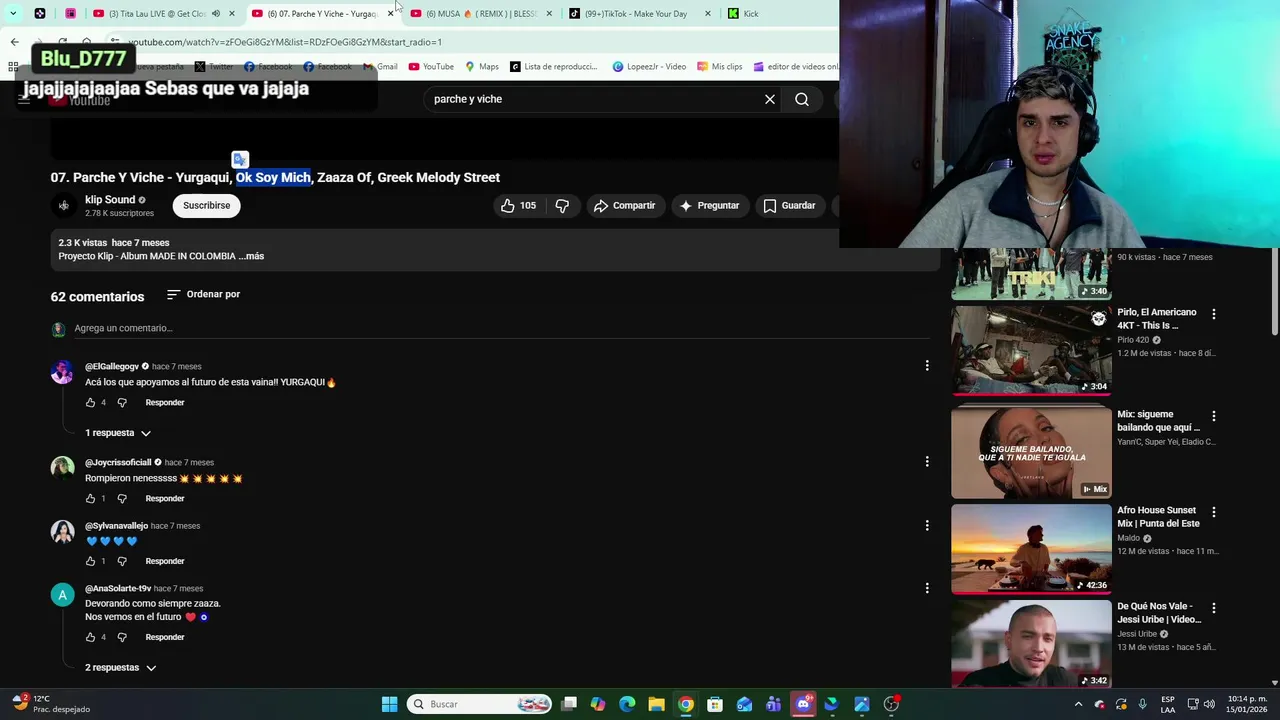The image size is (1280, 720).
Task: Expand the description with '...más'
Action: (251, 256)
